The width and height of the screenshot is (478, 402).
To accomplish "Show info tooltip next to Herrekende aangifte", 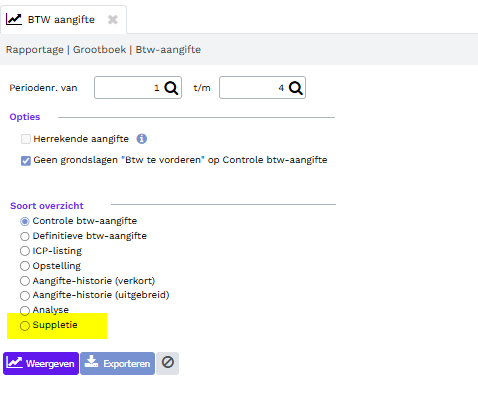I will pos(142,139).
